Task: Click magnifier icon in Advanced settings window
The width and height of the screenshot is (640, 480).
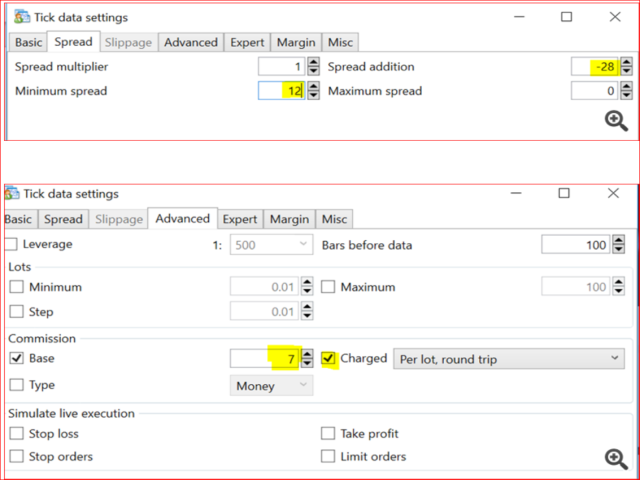Action: pyautogui.click(x=616, y=460)
